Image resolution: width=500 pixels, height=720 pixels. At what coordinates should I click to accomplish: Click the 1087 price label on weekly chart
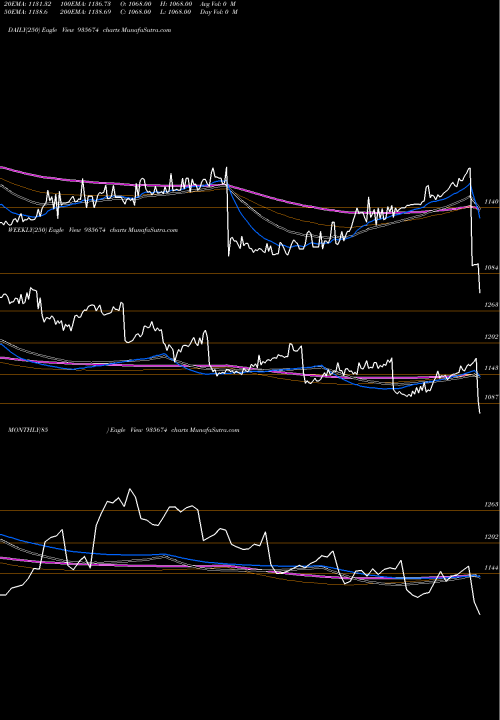point(492,397)
